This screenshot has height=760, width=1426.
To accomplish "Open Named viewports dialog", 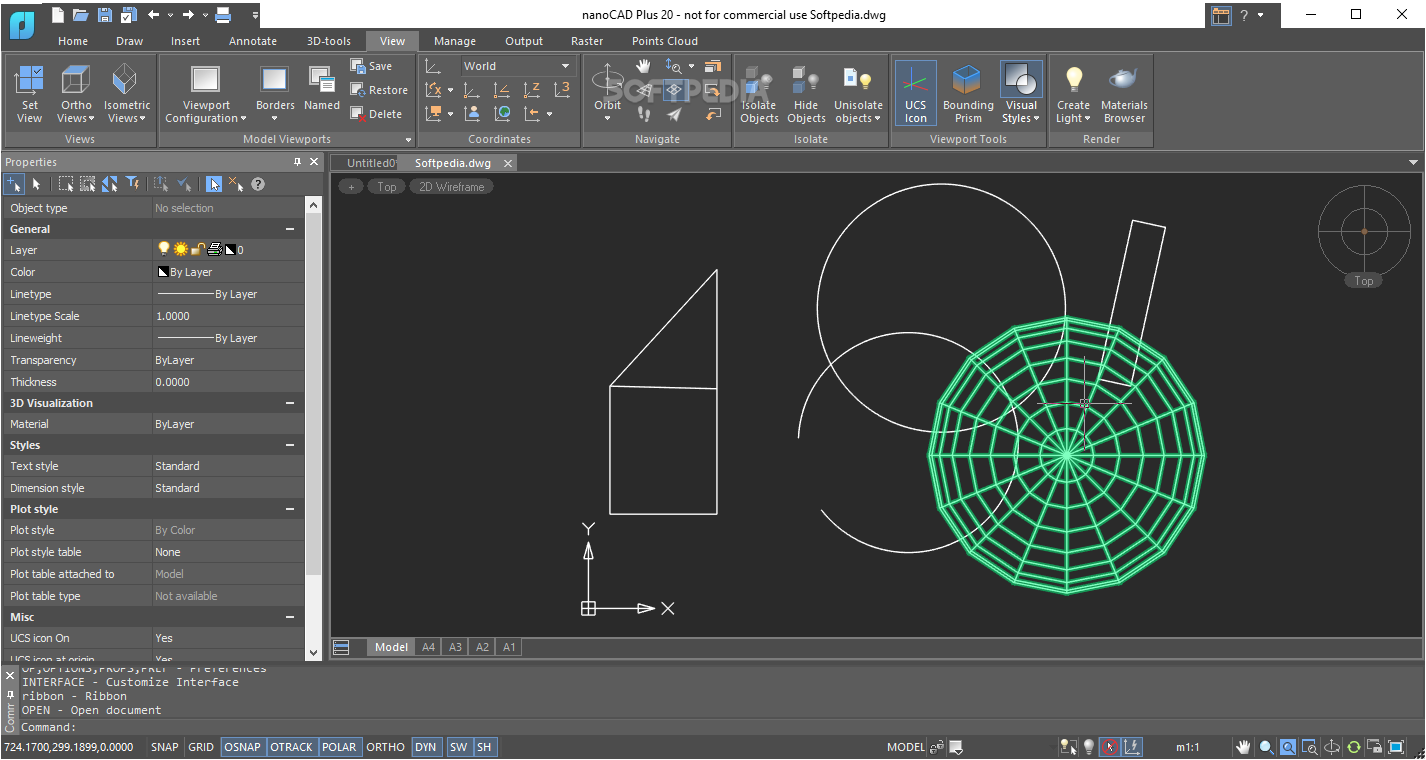I will (x=322, y=90).
